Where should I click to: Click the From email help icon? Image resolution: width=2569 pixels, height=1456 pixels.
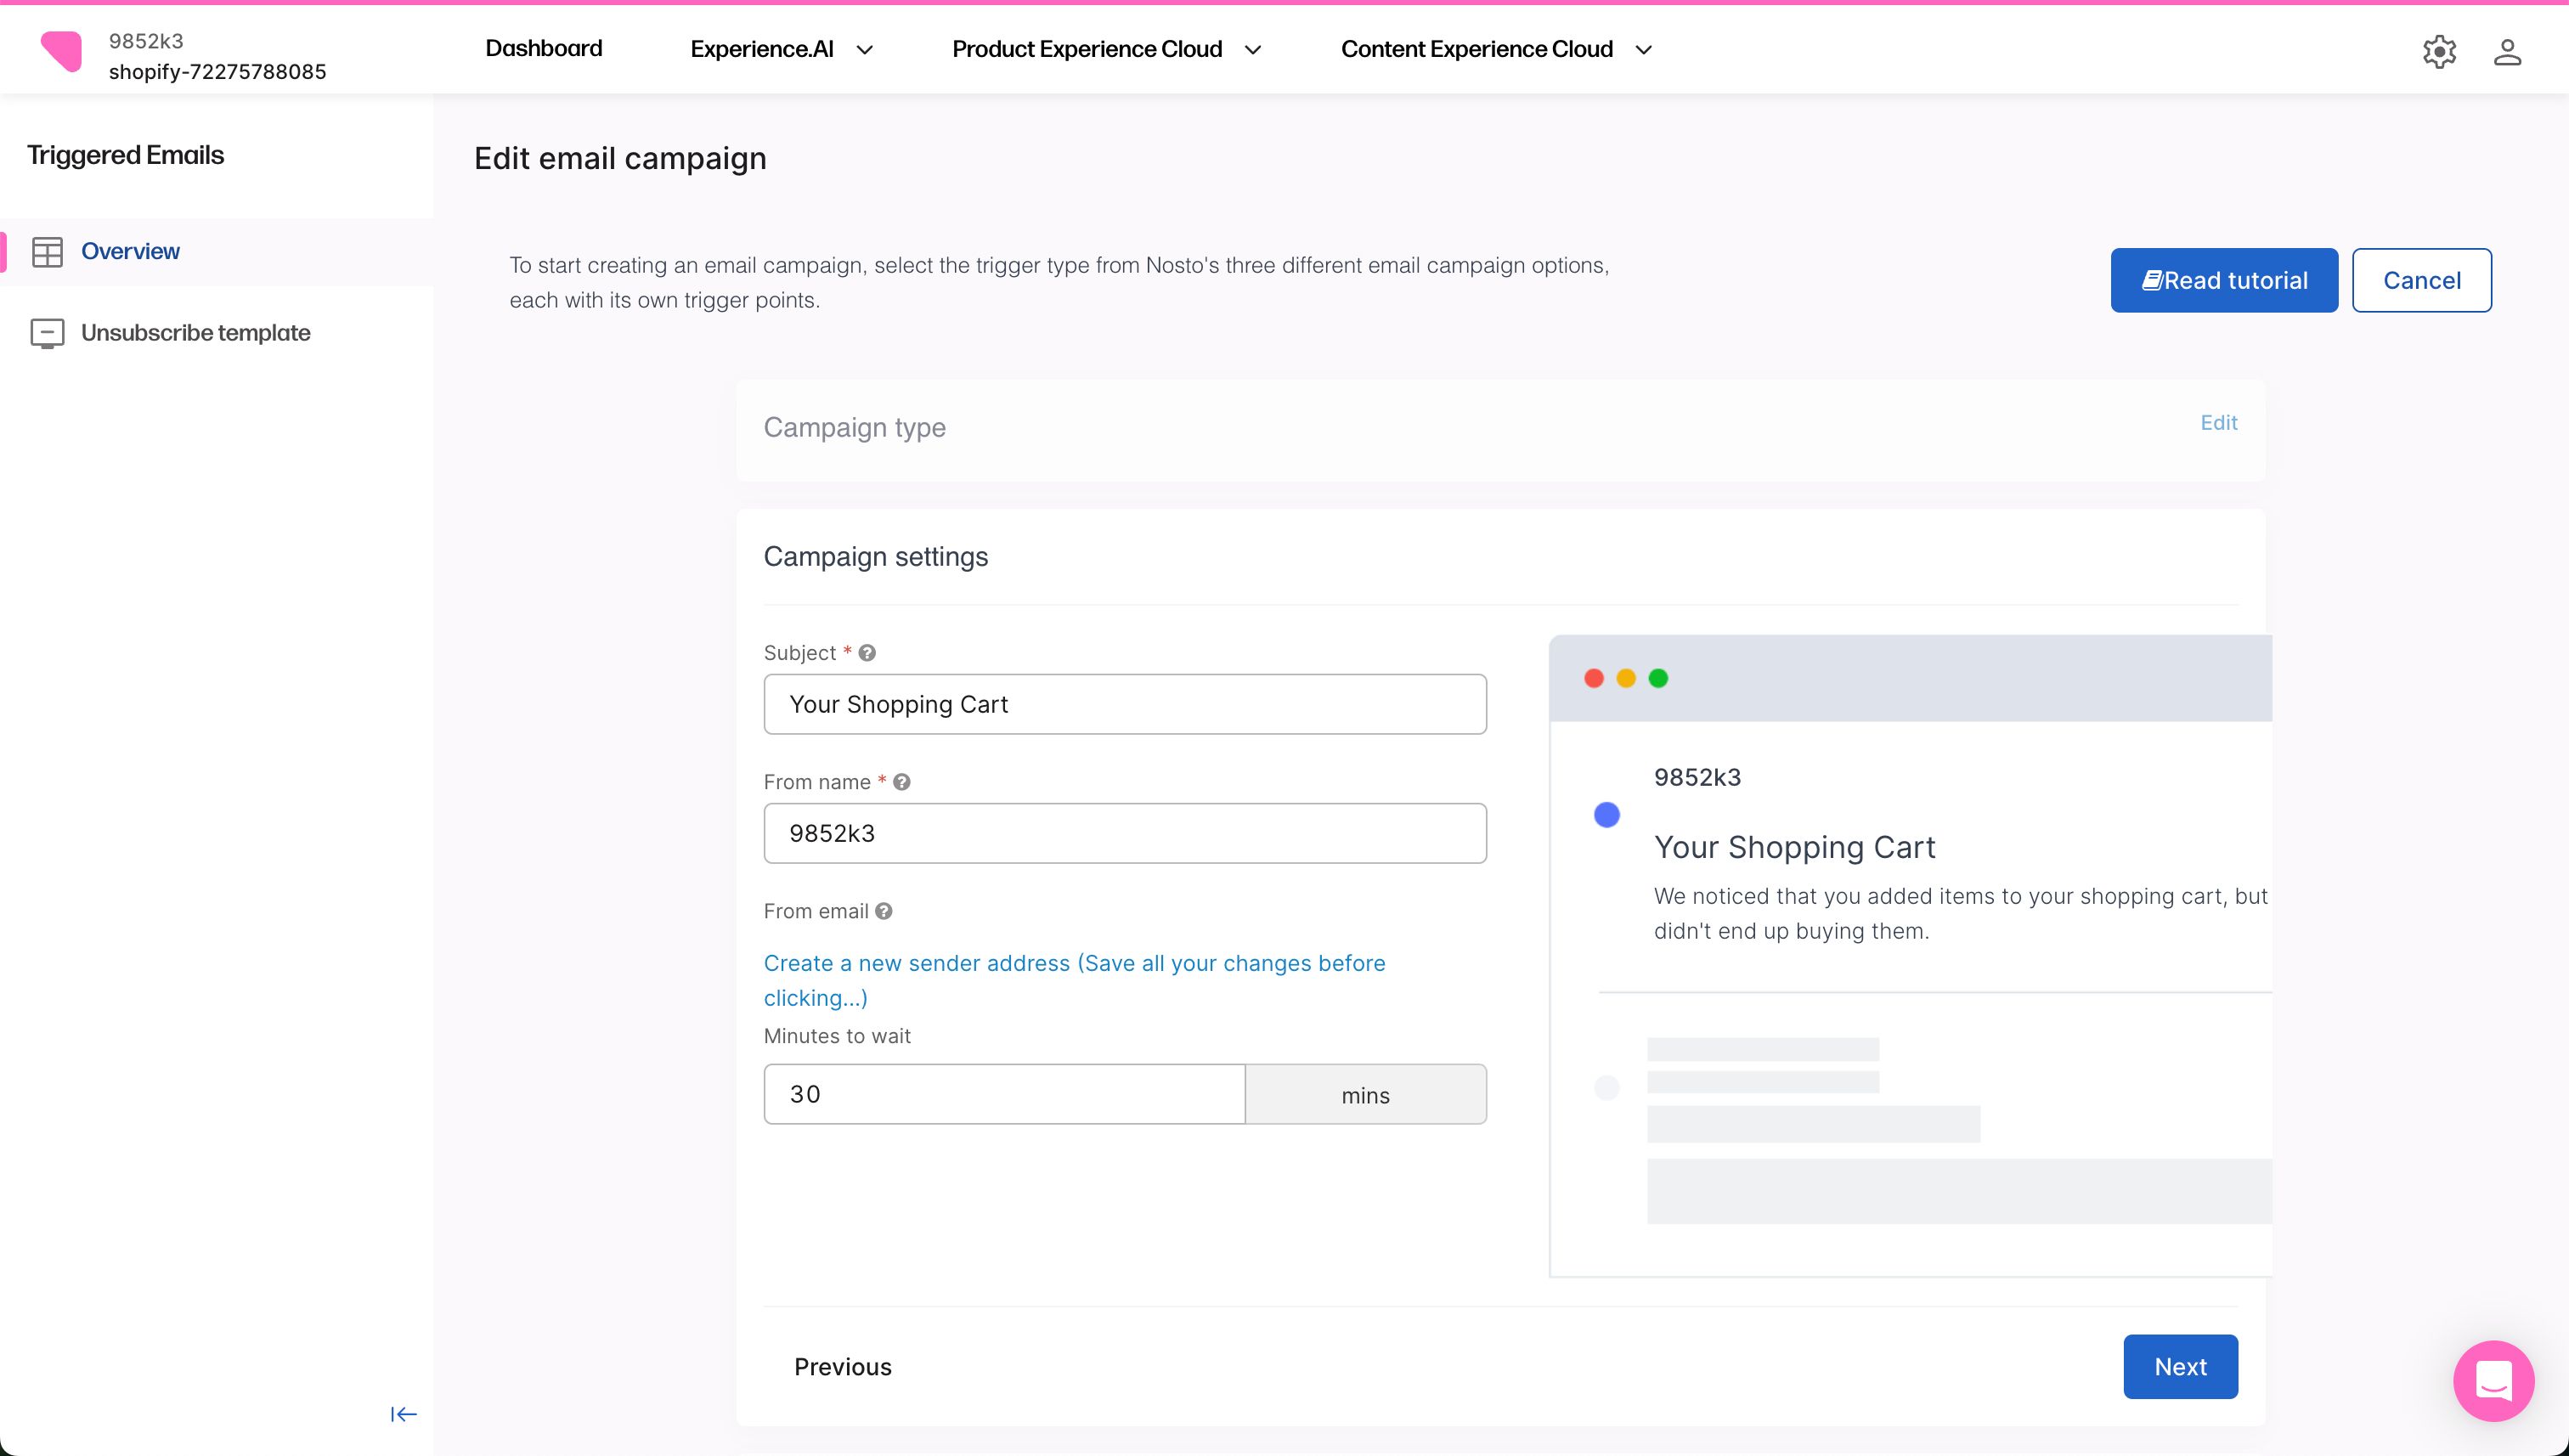(x=883, y=911)
